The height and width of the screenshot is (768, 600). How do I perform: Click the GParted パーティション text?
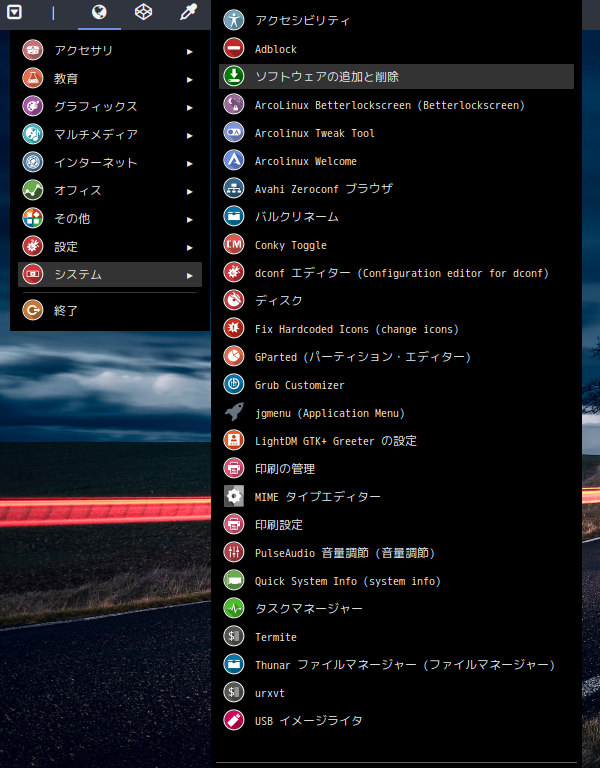point(363,357)
